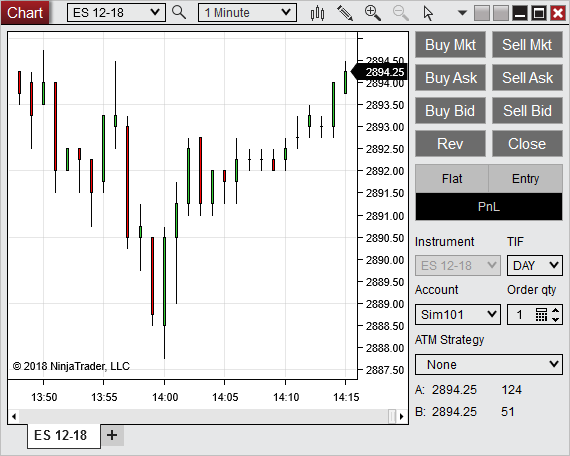
Task: Click the Sell Mkt button
Action: tap(527, 45)
